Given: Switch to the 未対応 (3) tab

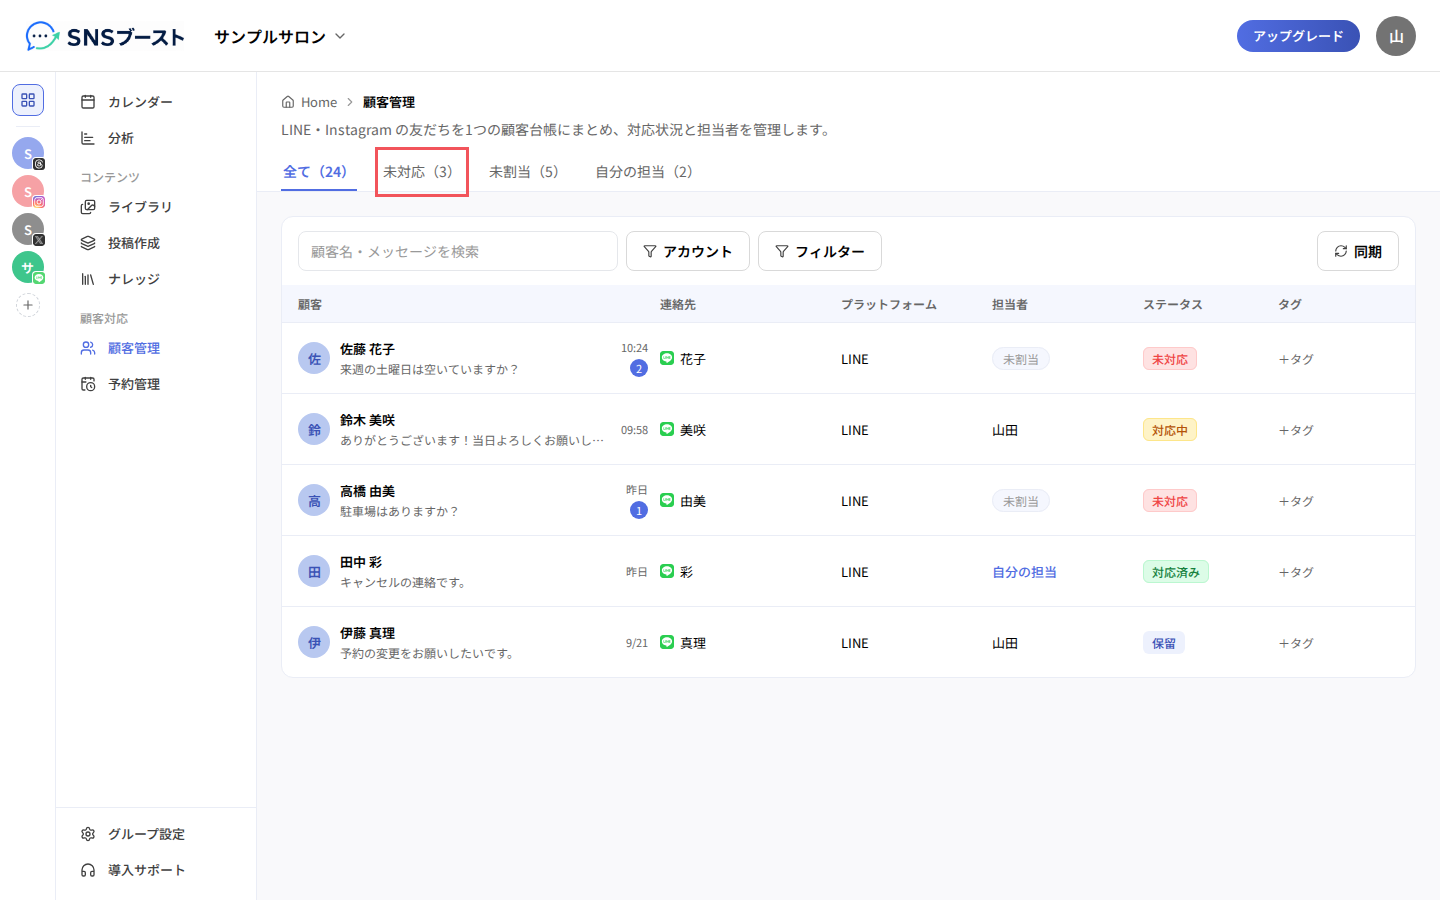Looking at the screenshot, I should (421, 172).
